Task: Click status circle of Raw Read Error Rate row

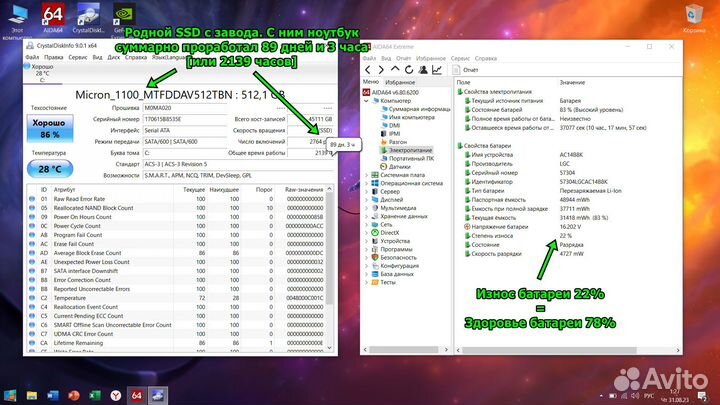Action: pos(32,199)
